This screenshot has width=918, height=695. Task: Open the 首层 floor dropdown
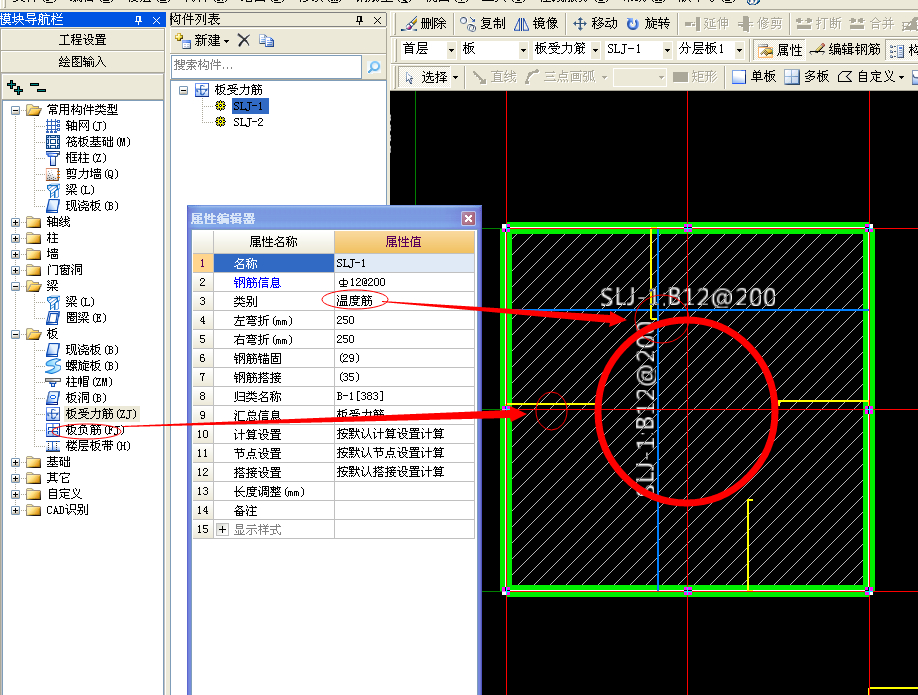tap(451, 50)
